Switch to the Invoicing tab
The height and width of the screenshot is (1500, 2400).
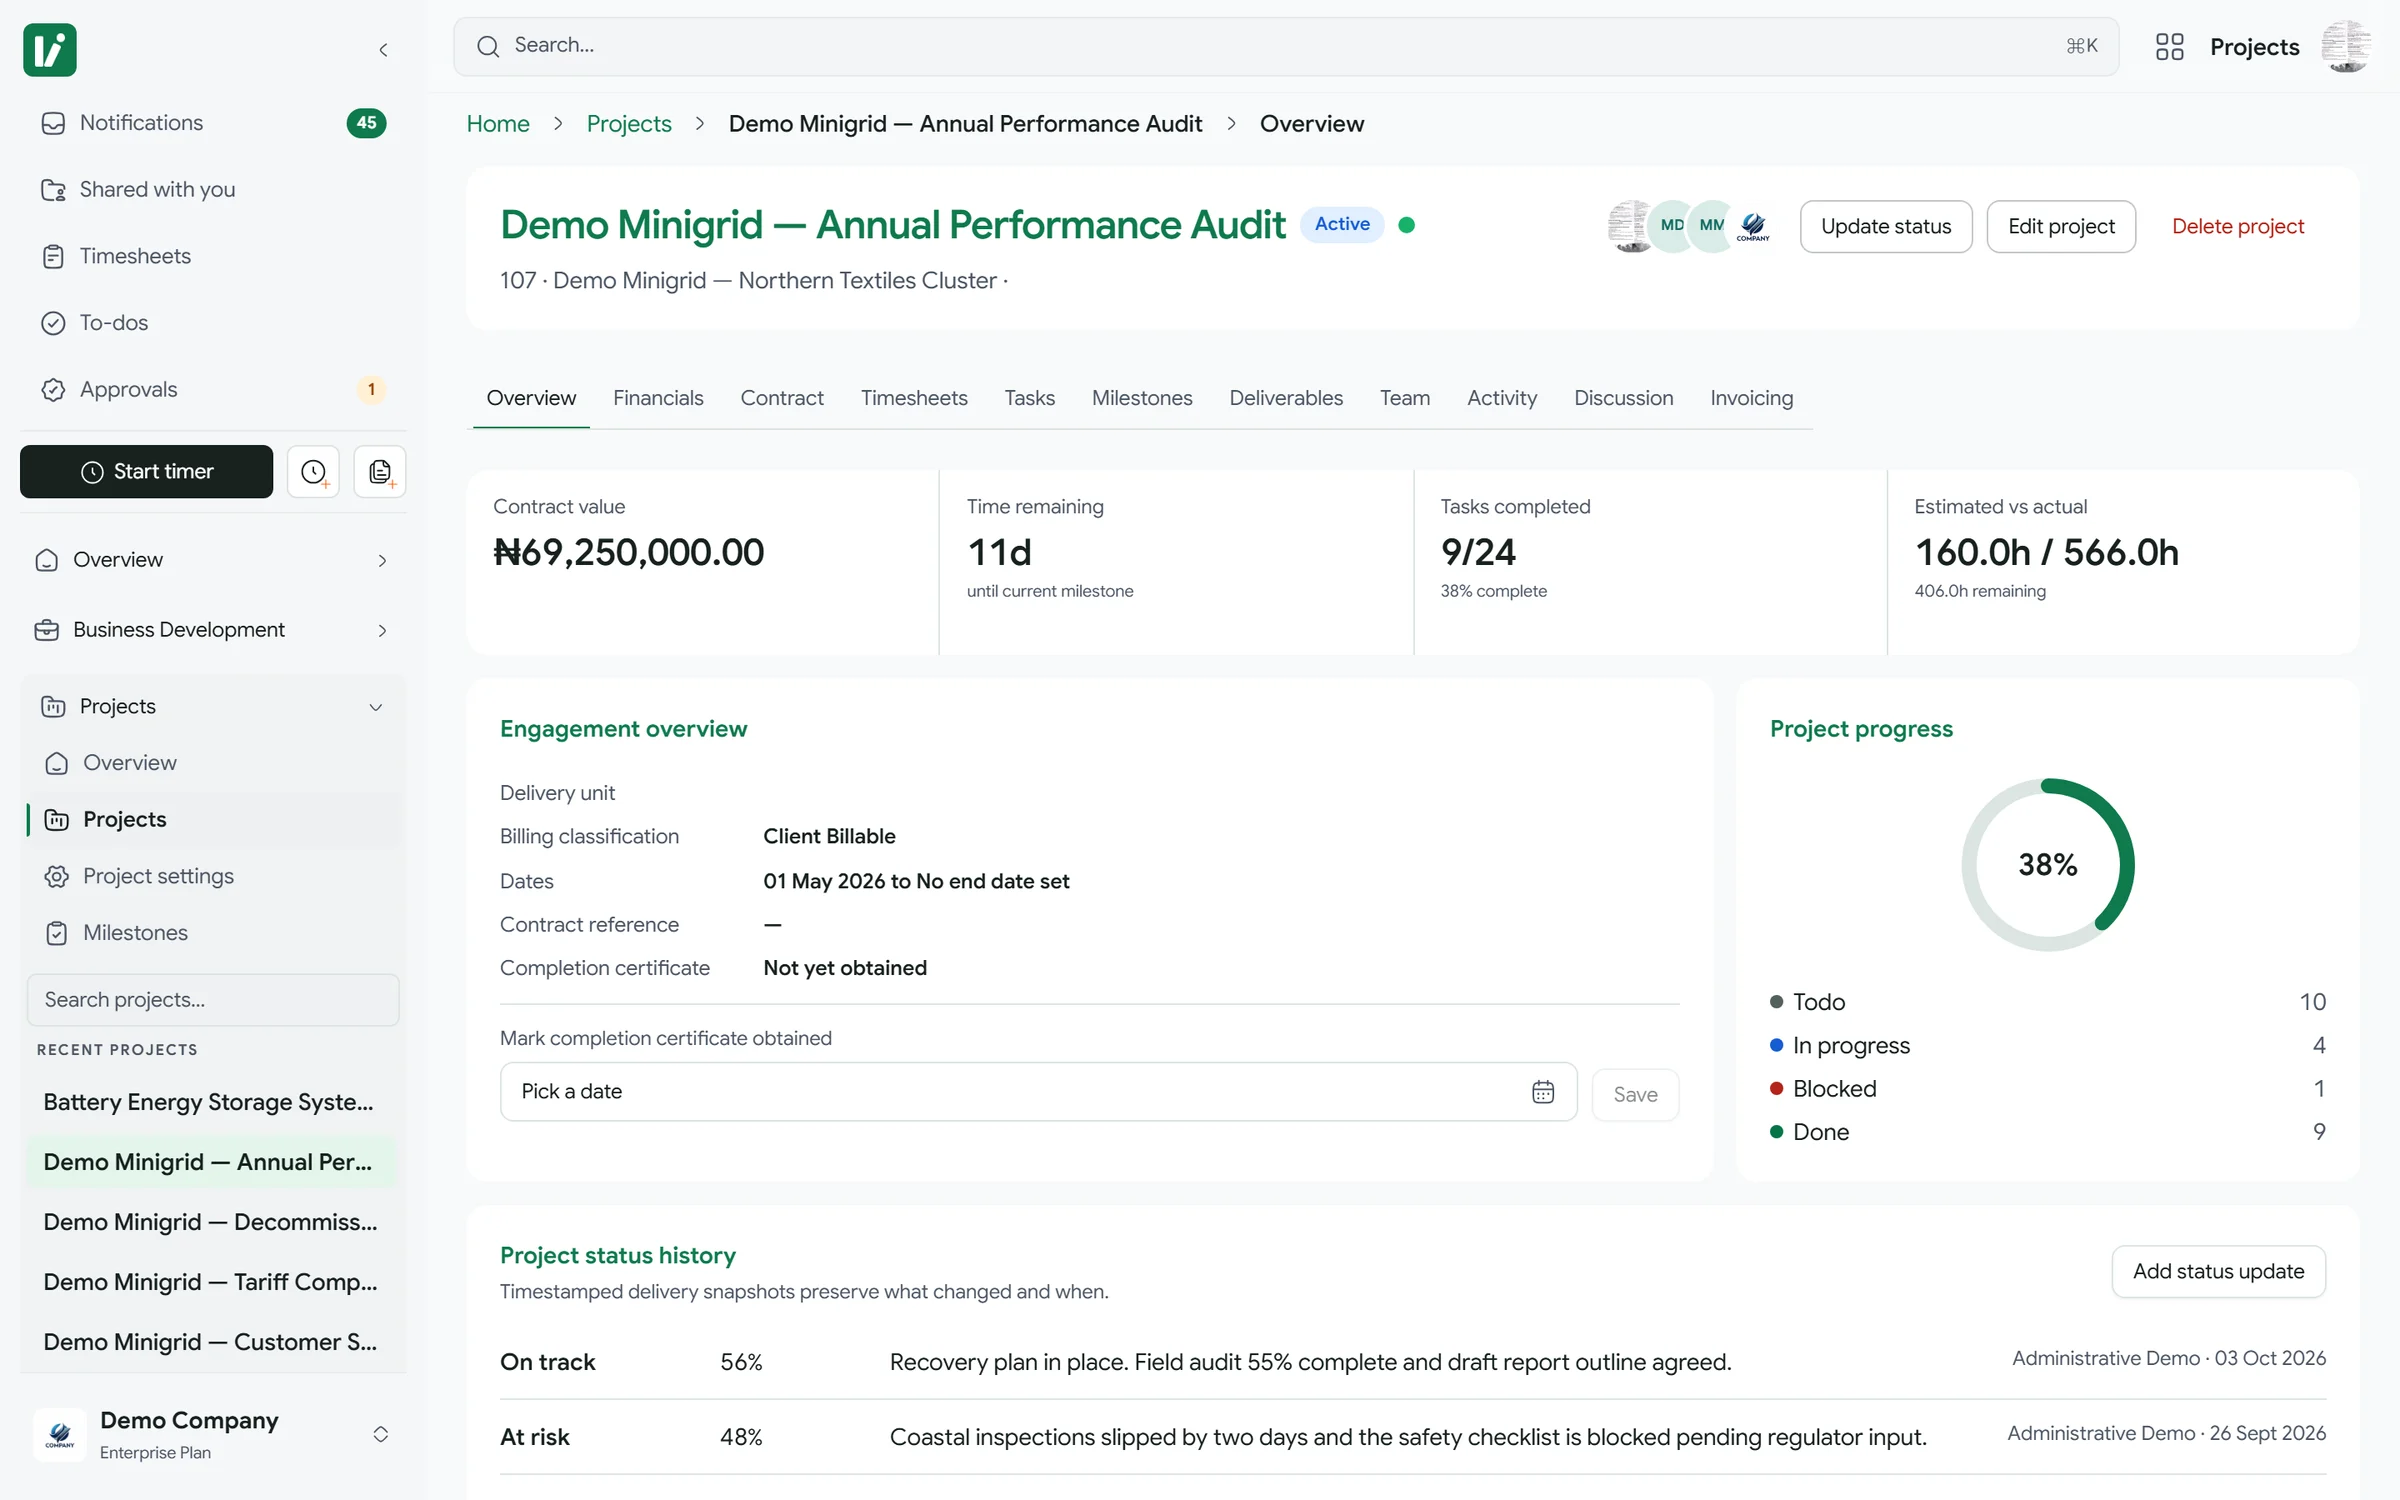tap(1751, 398)
